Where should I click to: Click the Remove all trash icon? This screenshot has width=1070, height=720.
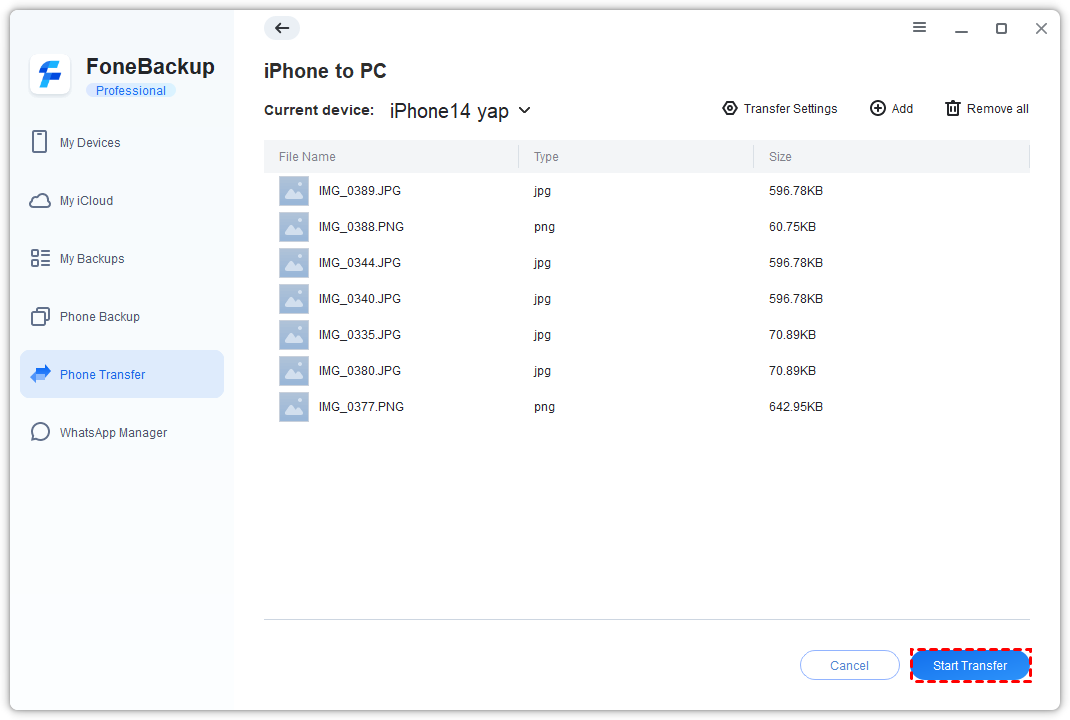pyautogui.click(x=953, y=109)
